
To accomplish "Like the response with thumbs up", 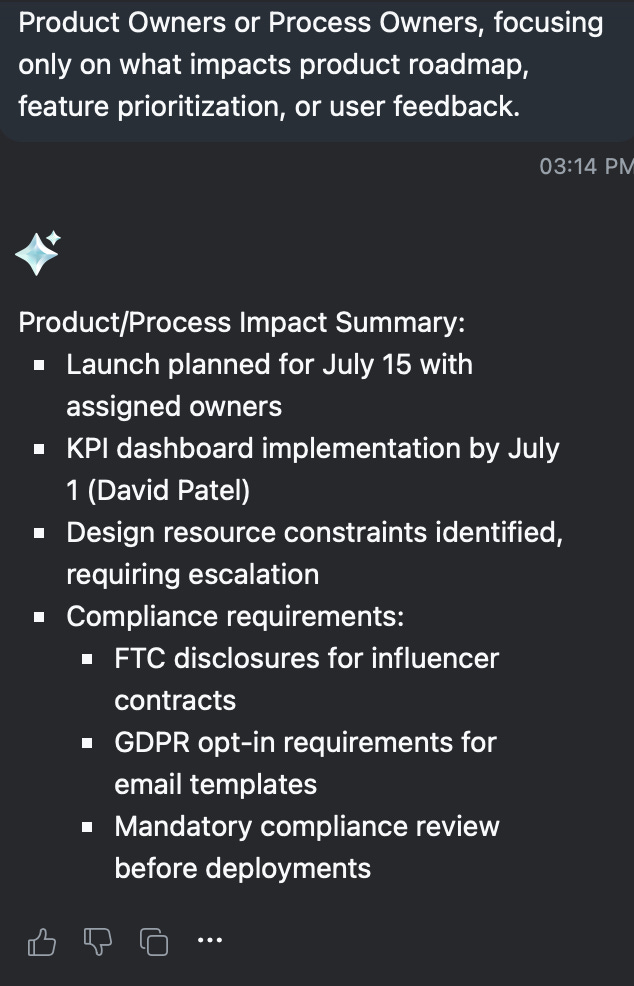I will pos(42,942).
